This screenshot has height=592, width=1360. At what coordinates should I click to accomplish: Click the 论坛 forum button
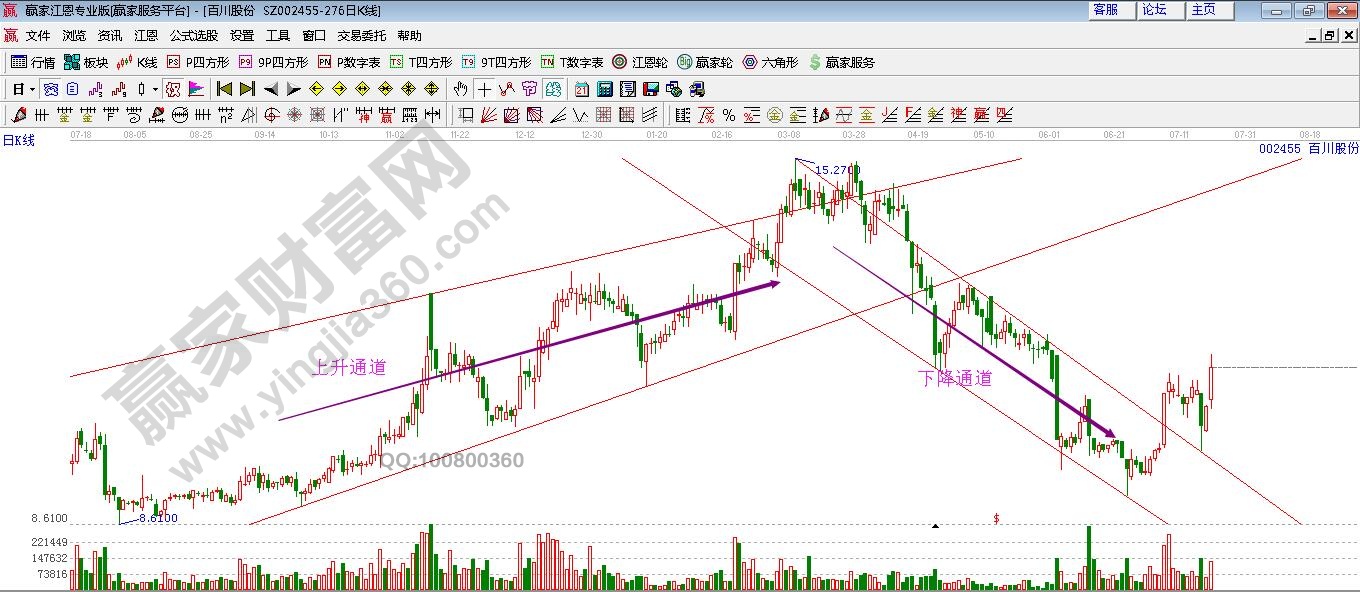[1154, 10]
